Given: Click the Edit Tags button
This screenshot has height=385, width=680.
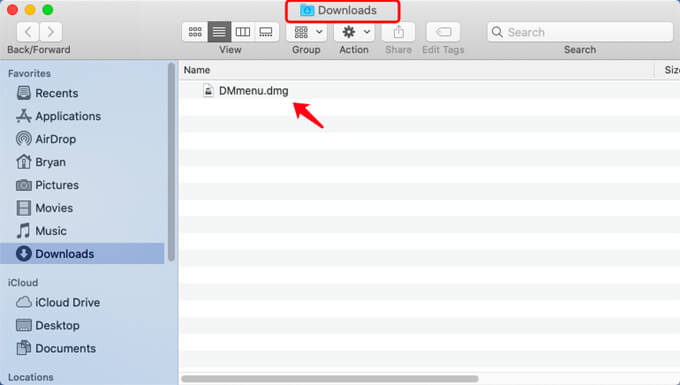Looking at the screenshot, I should pos(443,32).
